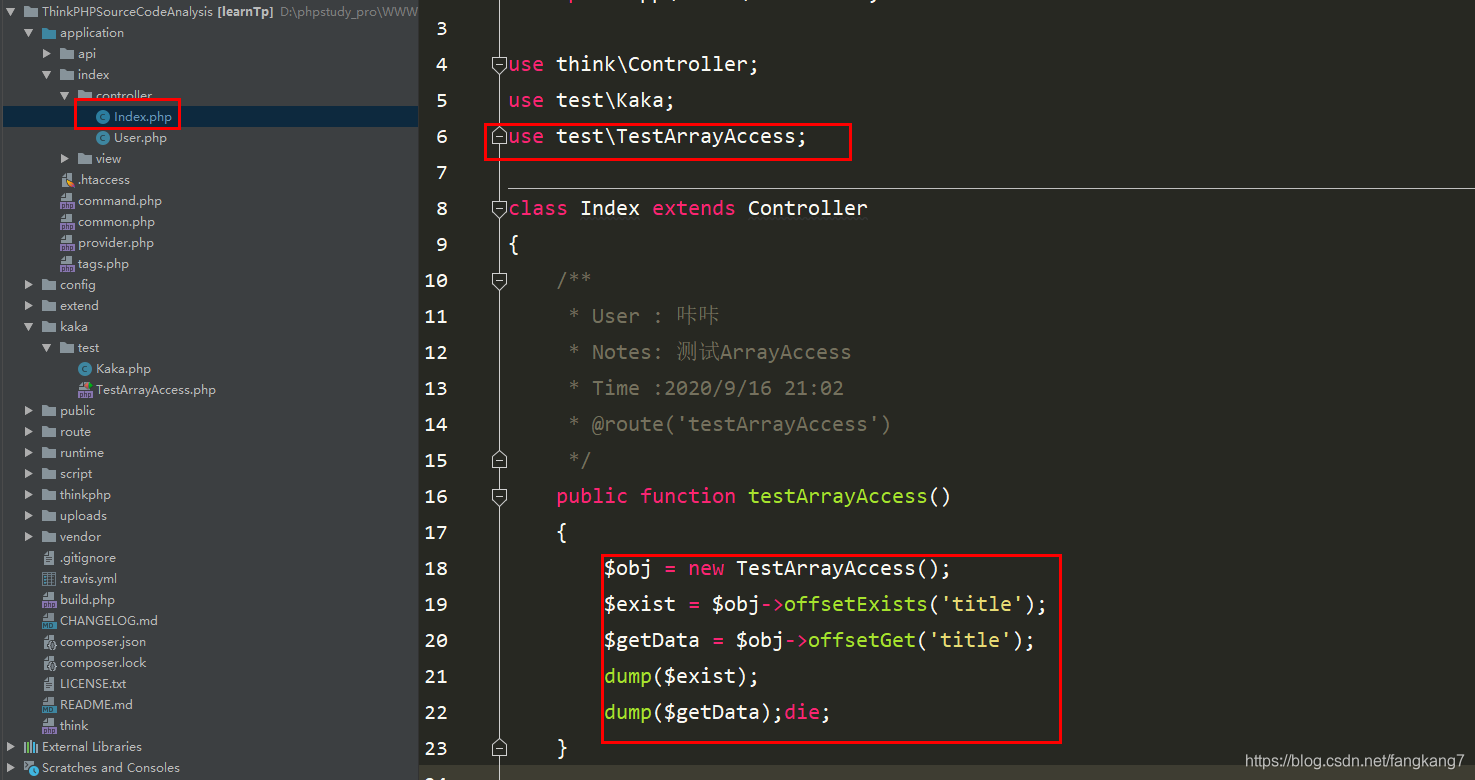Click 'testArrayAccess' function name on line 16
This screenshot has height=780, width=1475.
click(838, 497)
